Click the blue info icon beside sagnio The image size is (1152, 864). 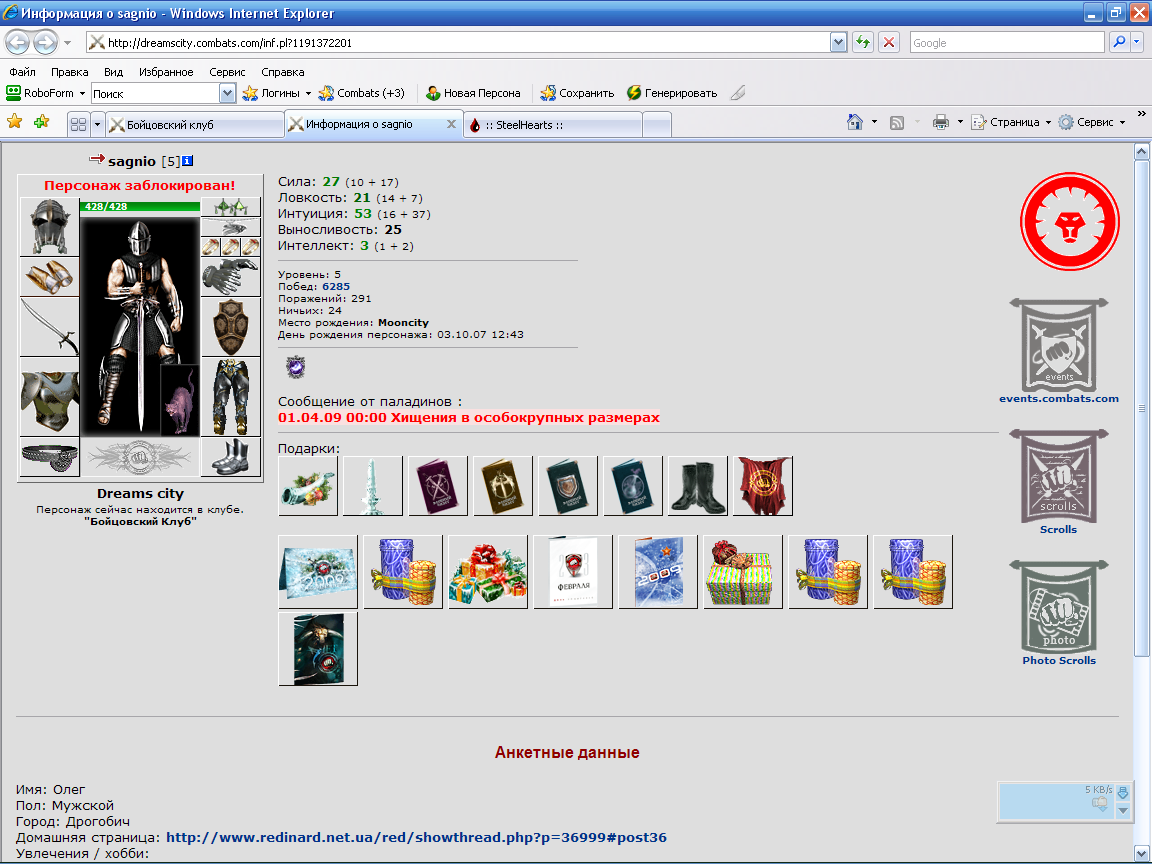coord(187,161)
